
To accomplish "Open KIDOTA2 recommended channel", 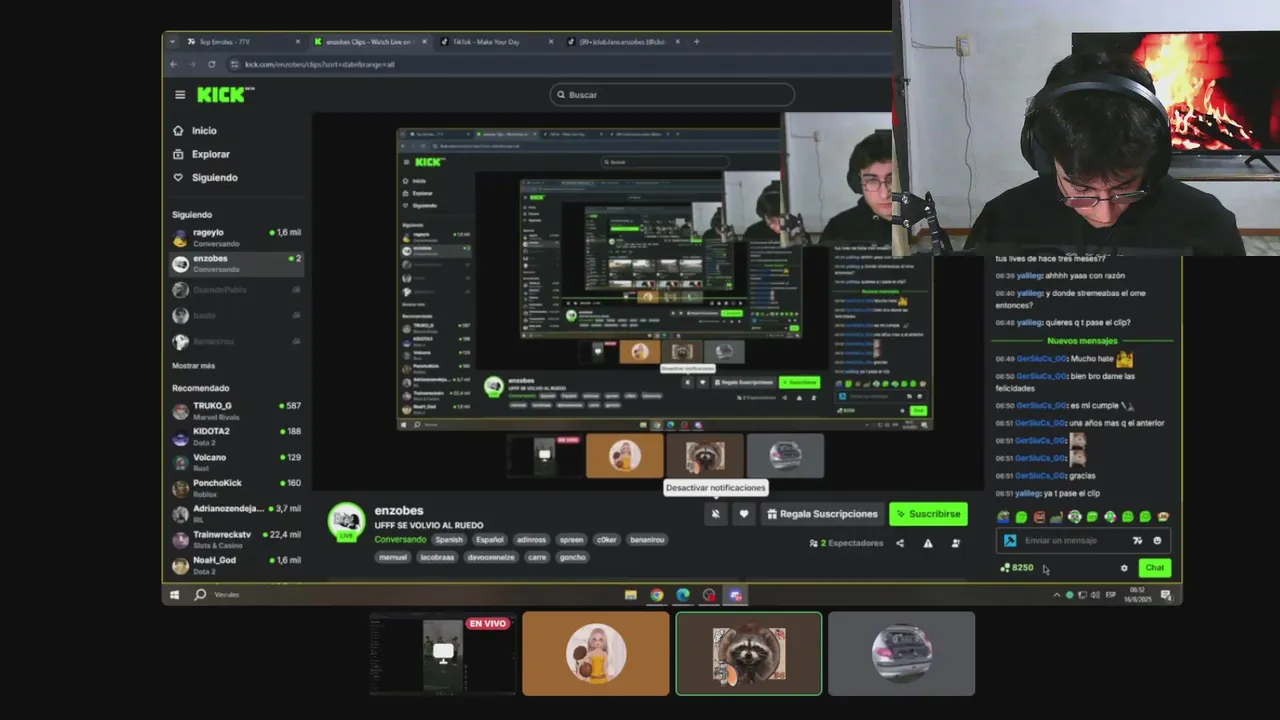I will tap(236, 436).
